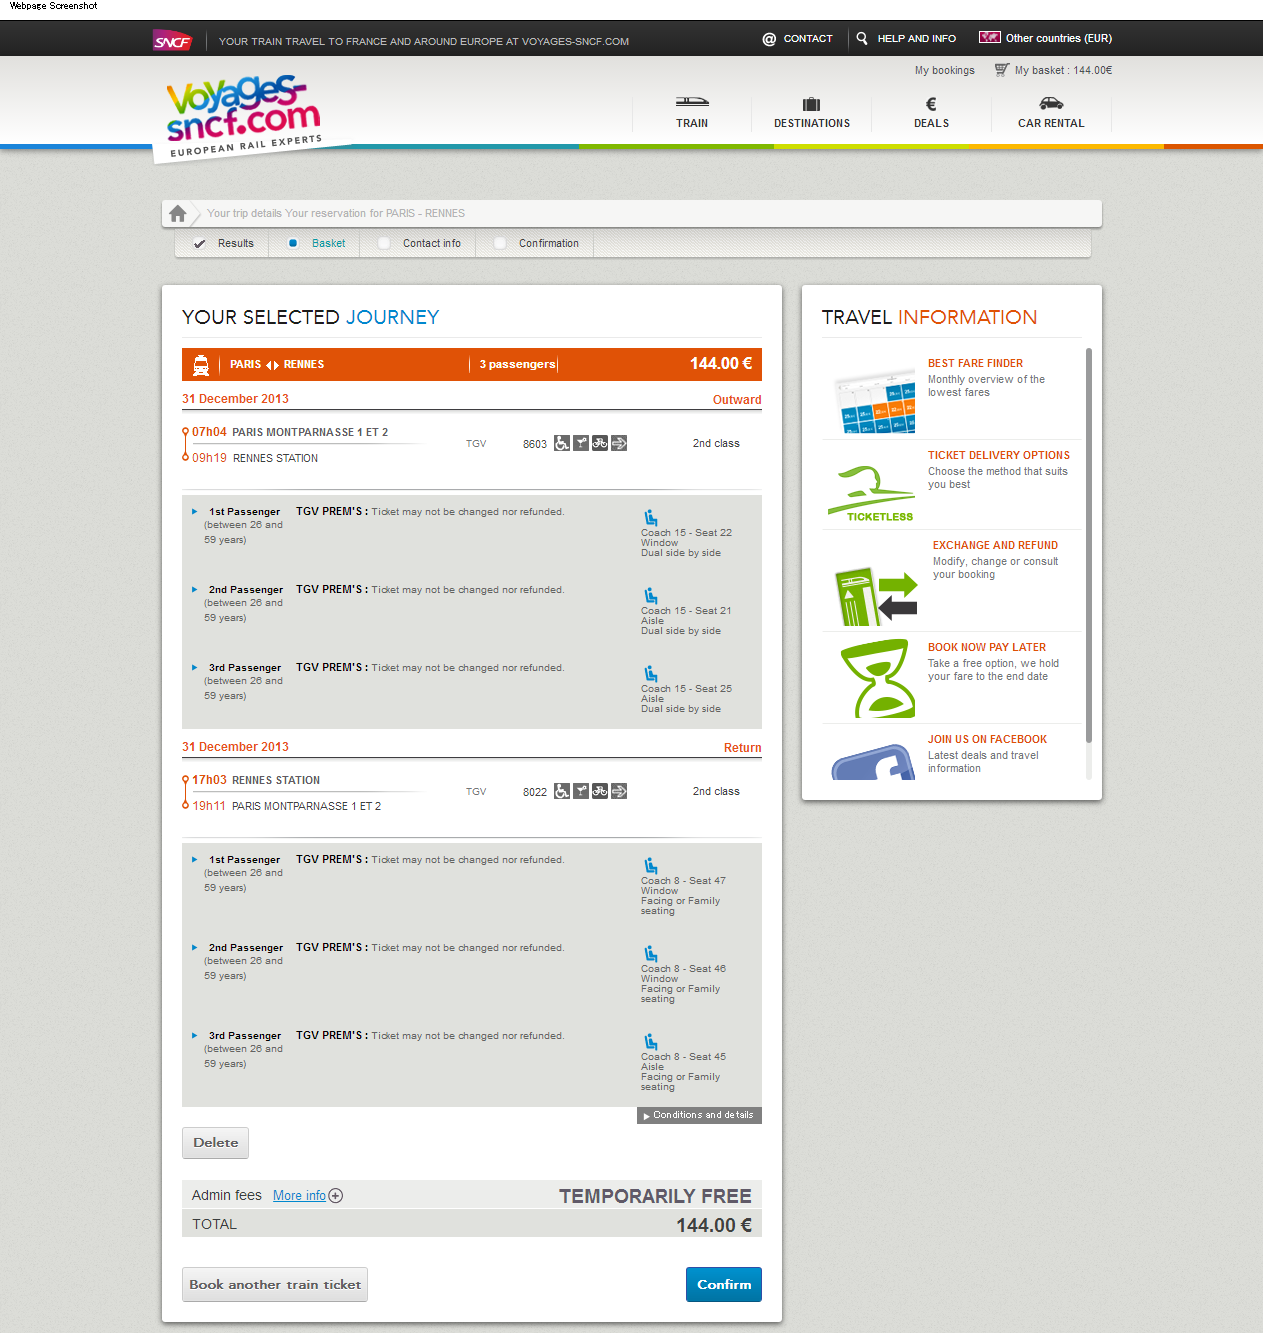Expand outward 2nd Passenger details arrow

(195, 590)
